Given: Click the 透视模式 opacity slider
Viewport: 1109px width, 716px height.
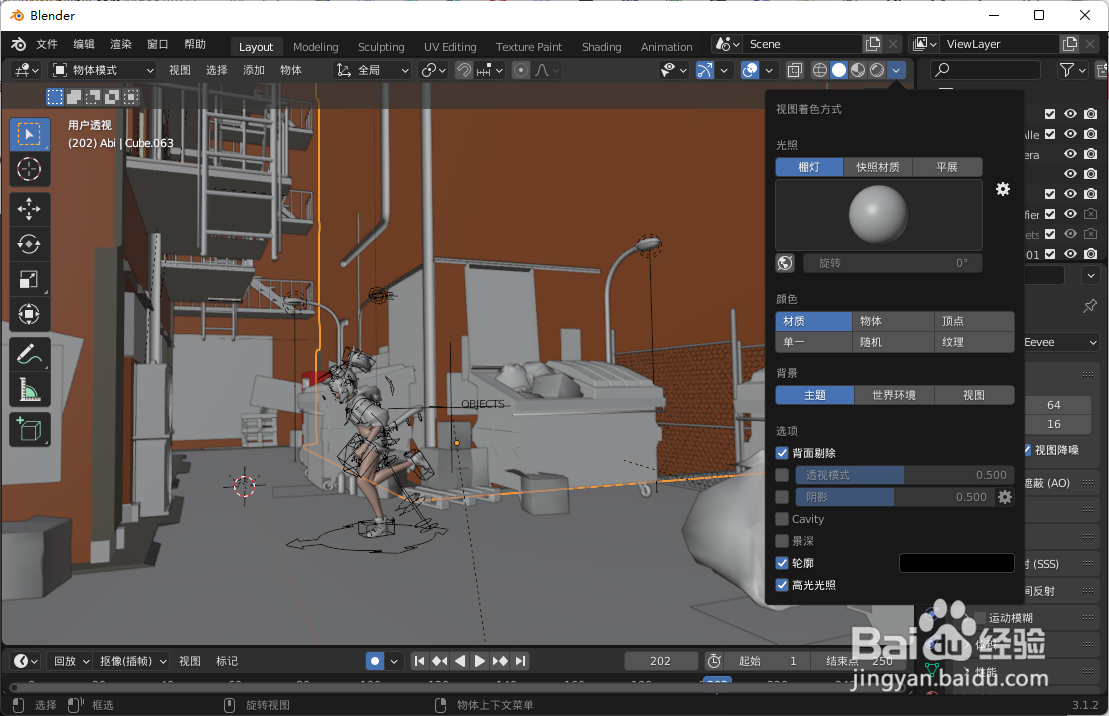Looking at the screenshot, I should click(905, 475).
